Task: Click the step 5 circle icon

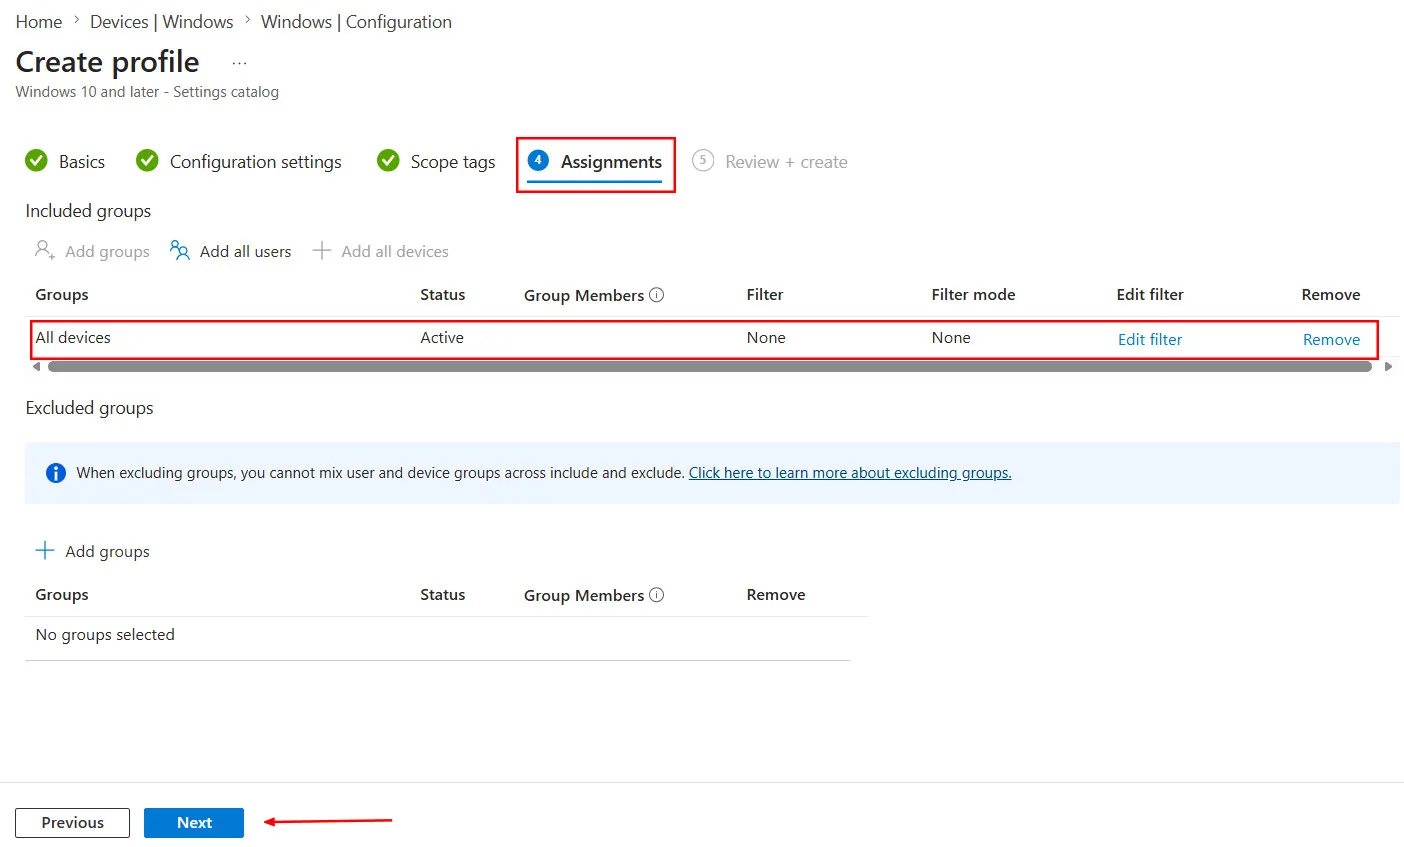Action: tap(703, 160)
